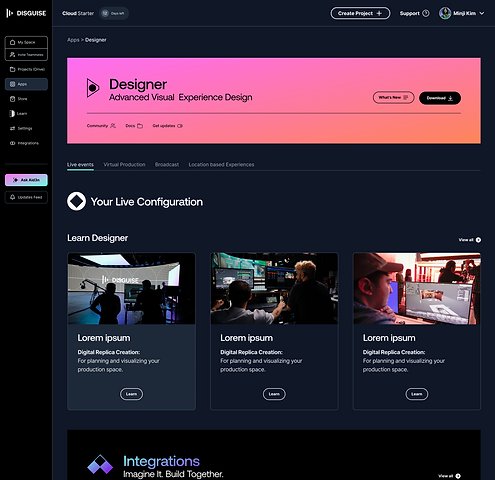Switch to Location based Experiences tab

pos(221,165)
